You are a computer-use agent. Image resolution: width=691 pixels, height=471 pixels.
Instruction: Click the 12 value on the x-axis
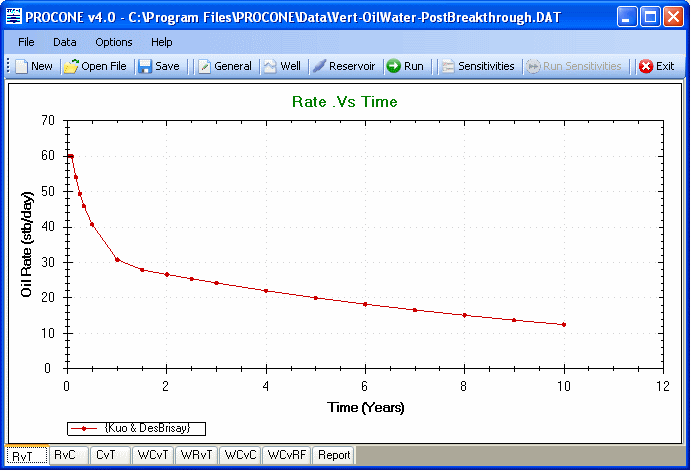[x=662, y=386]
